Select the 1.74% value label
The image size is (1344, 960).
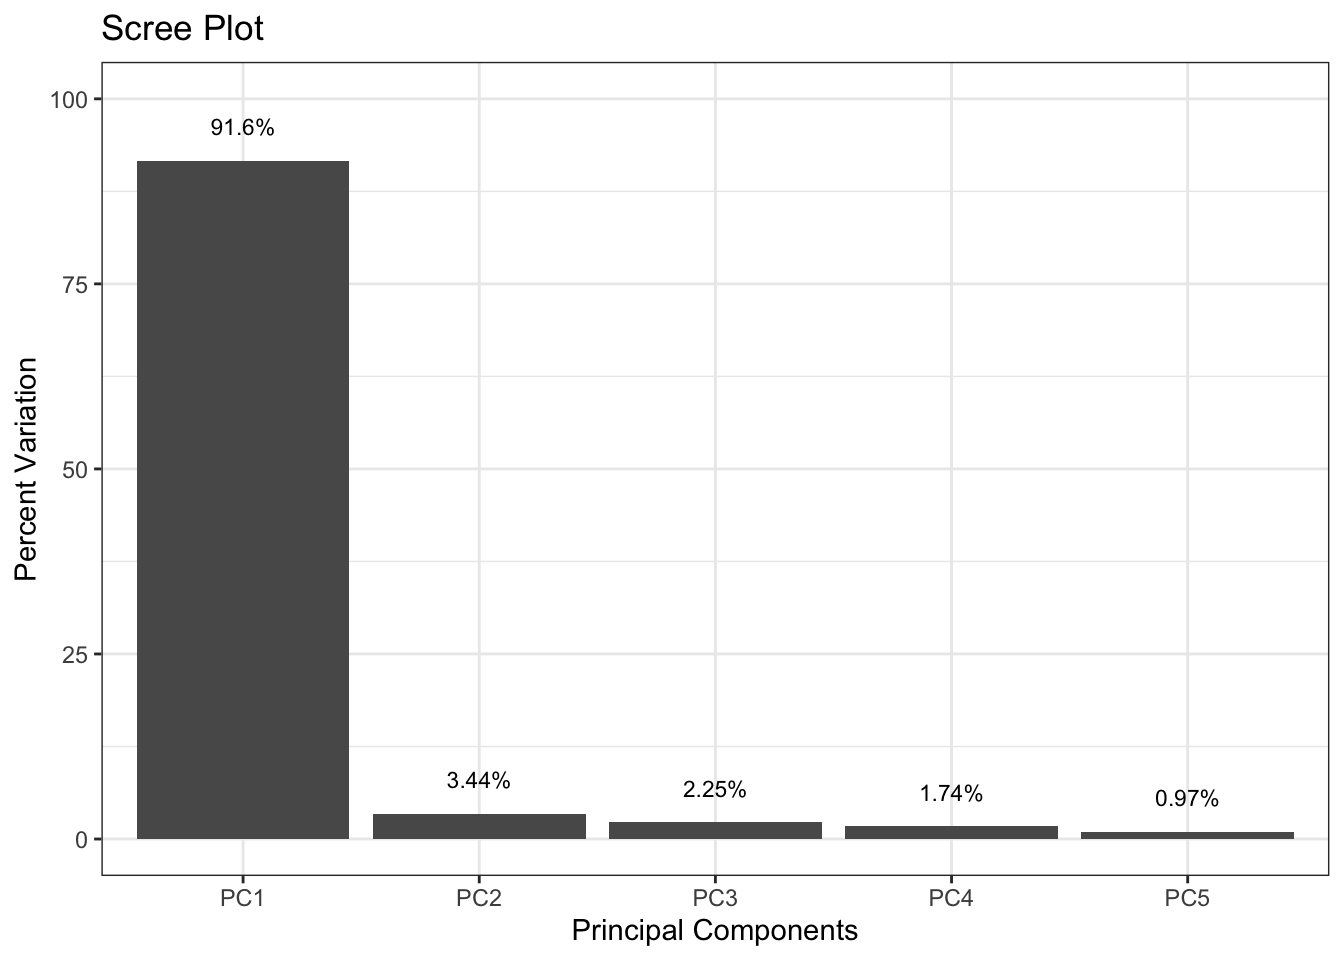(x=951, y=794)
